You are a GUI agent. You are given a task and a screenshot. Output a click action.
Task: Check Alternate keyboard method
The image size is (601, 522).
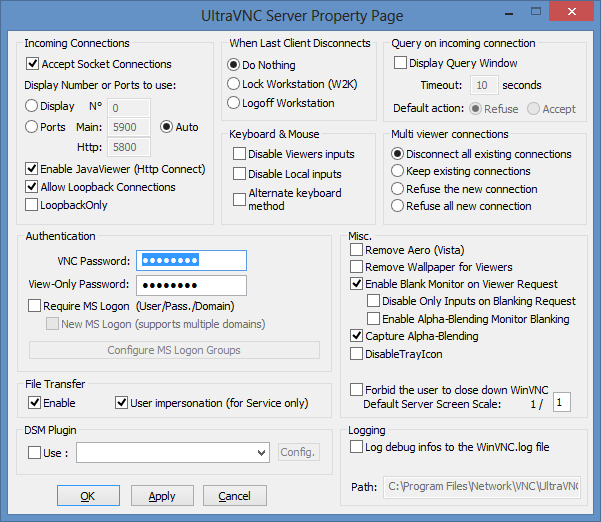click(x=240, y=199)
